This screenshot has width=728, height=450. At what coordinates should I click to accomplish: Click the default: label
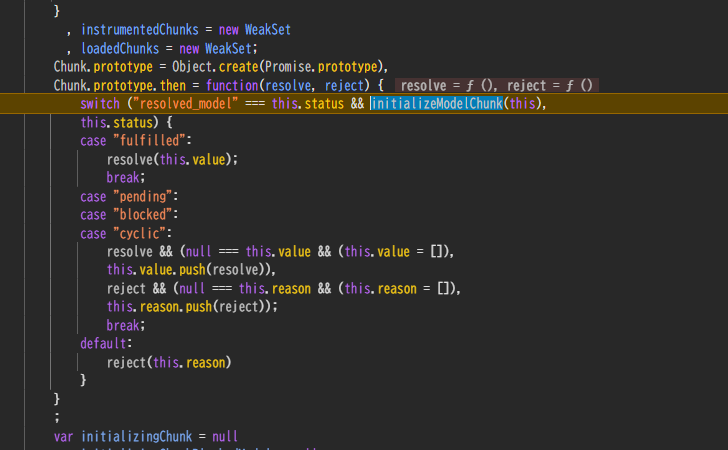click(x=106, y=344)
